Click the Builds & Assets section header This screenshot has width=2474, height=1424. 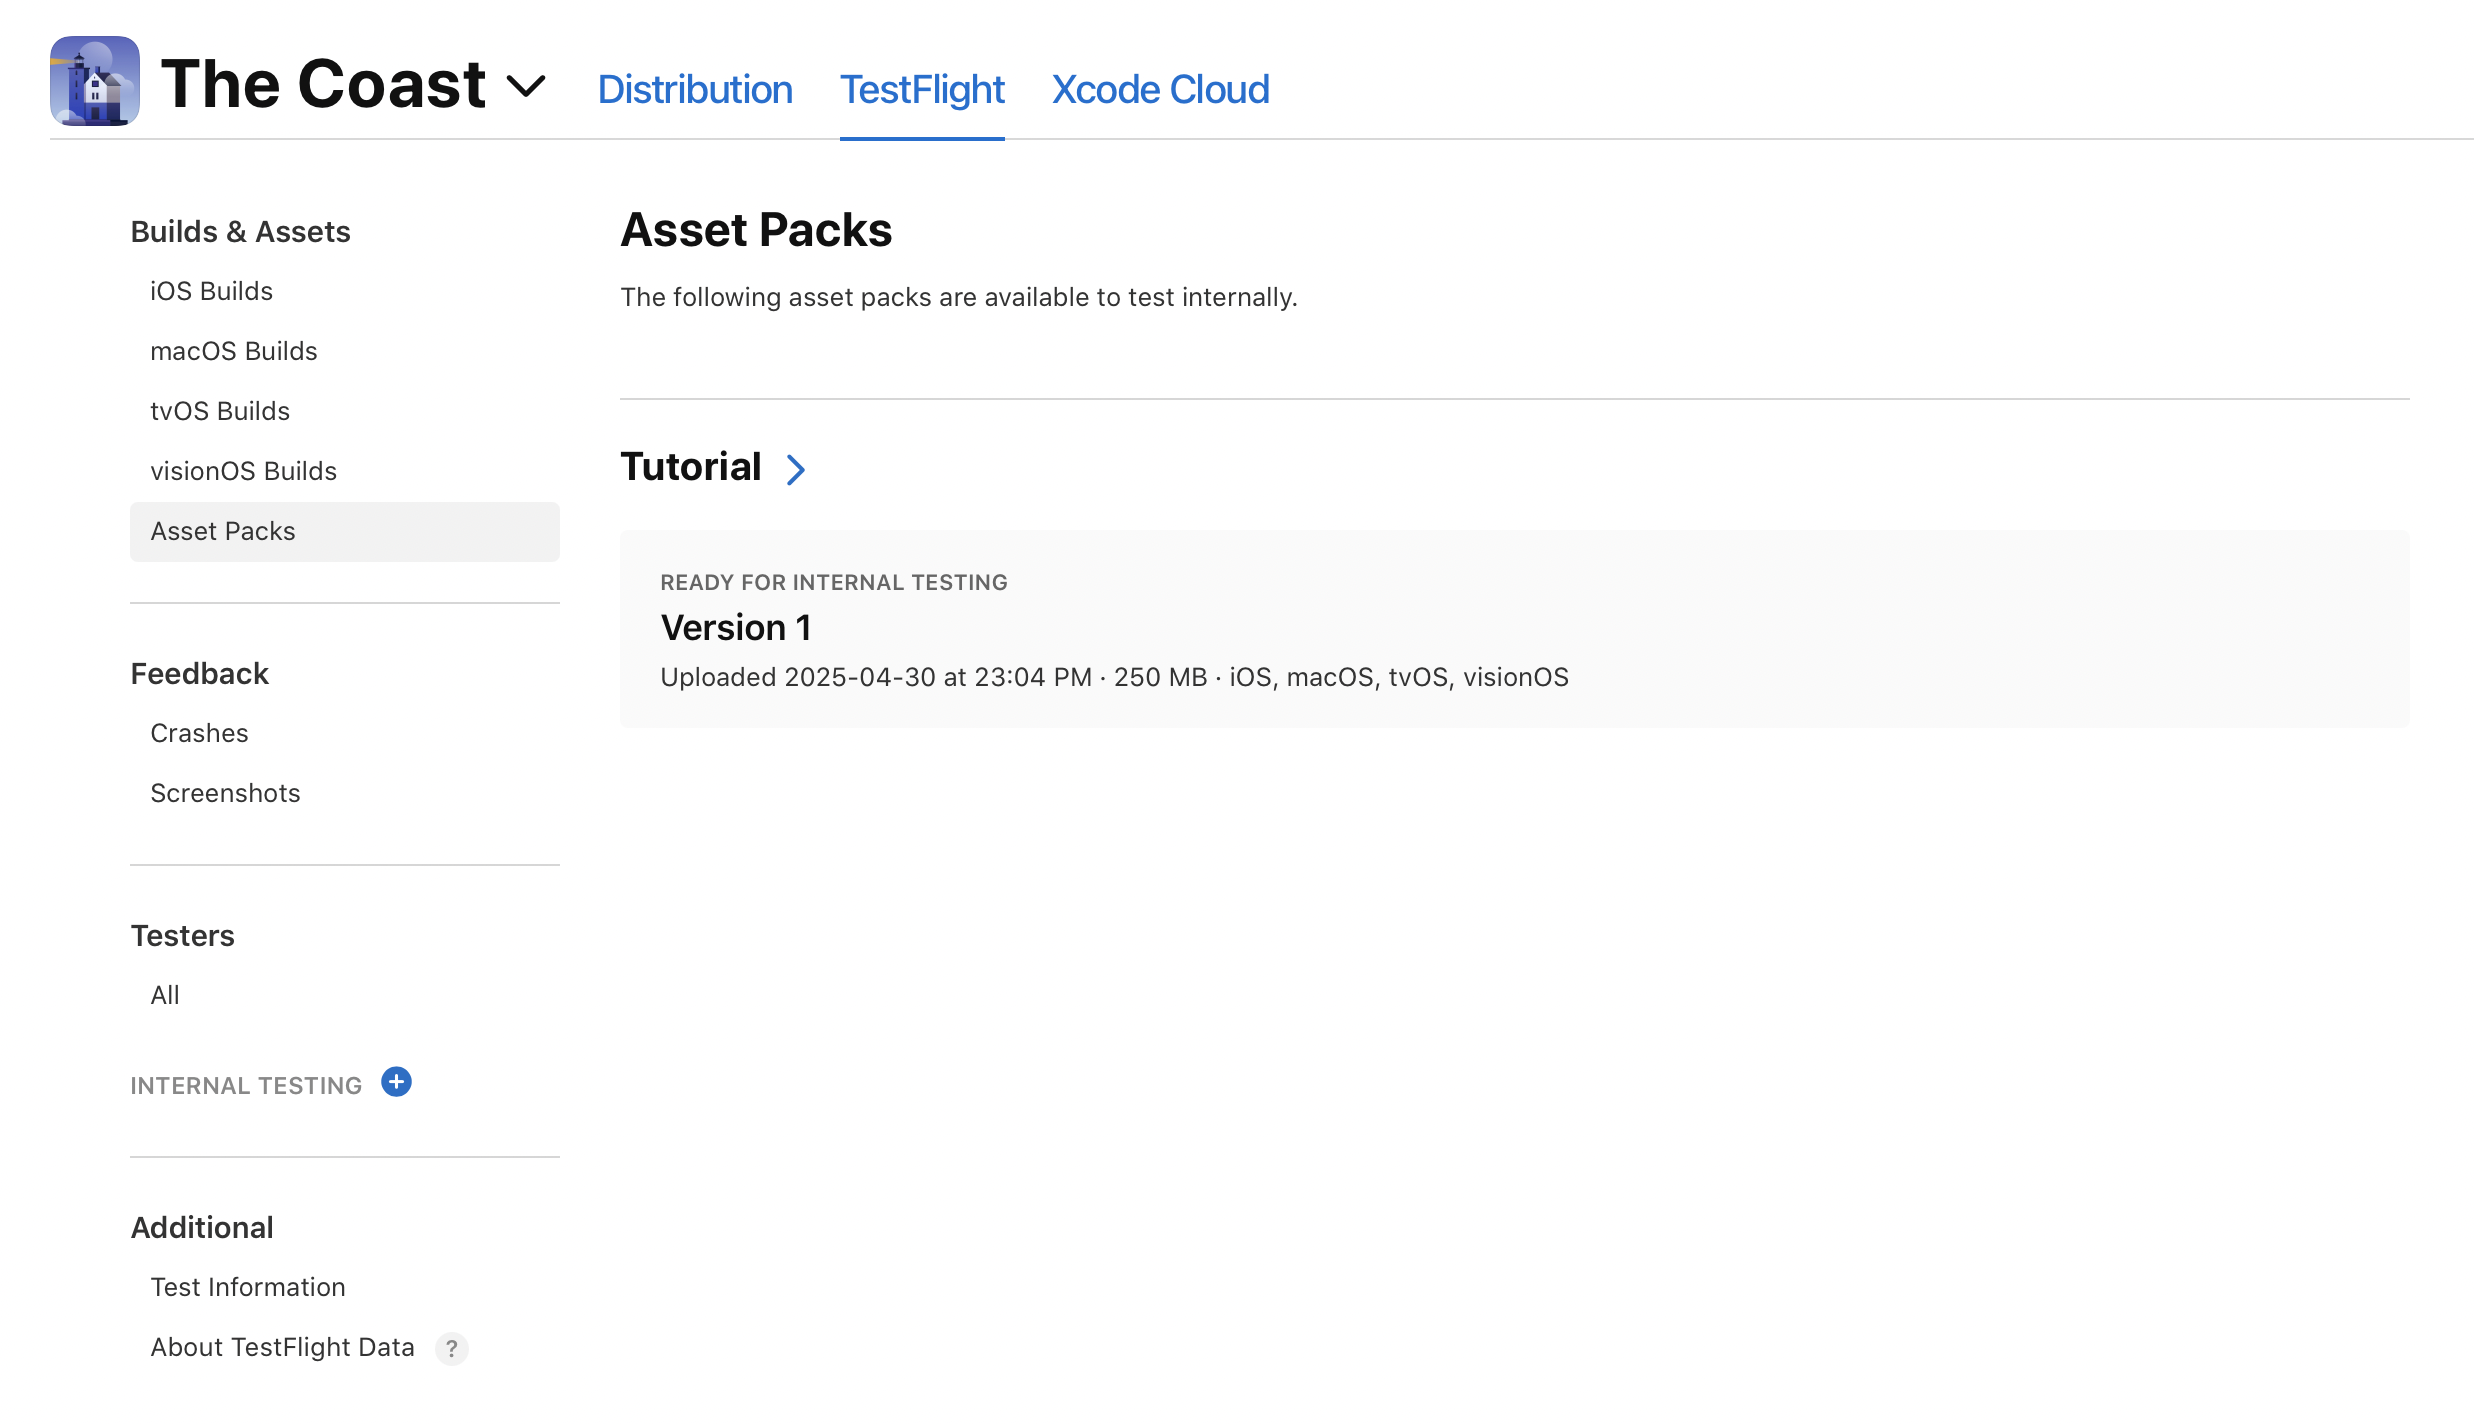pyautogui.click(x=241, y=231)
